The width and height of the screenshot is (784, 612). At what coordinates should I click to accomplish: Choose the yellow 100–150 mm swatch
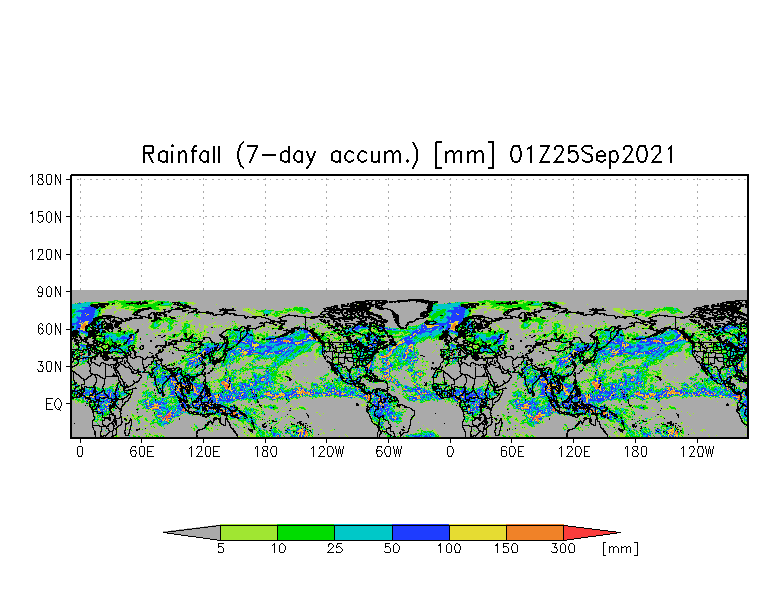click(x=478, y=532)
